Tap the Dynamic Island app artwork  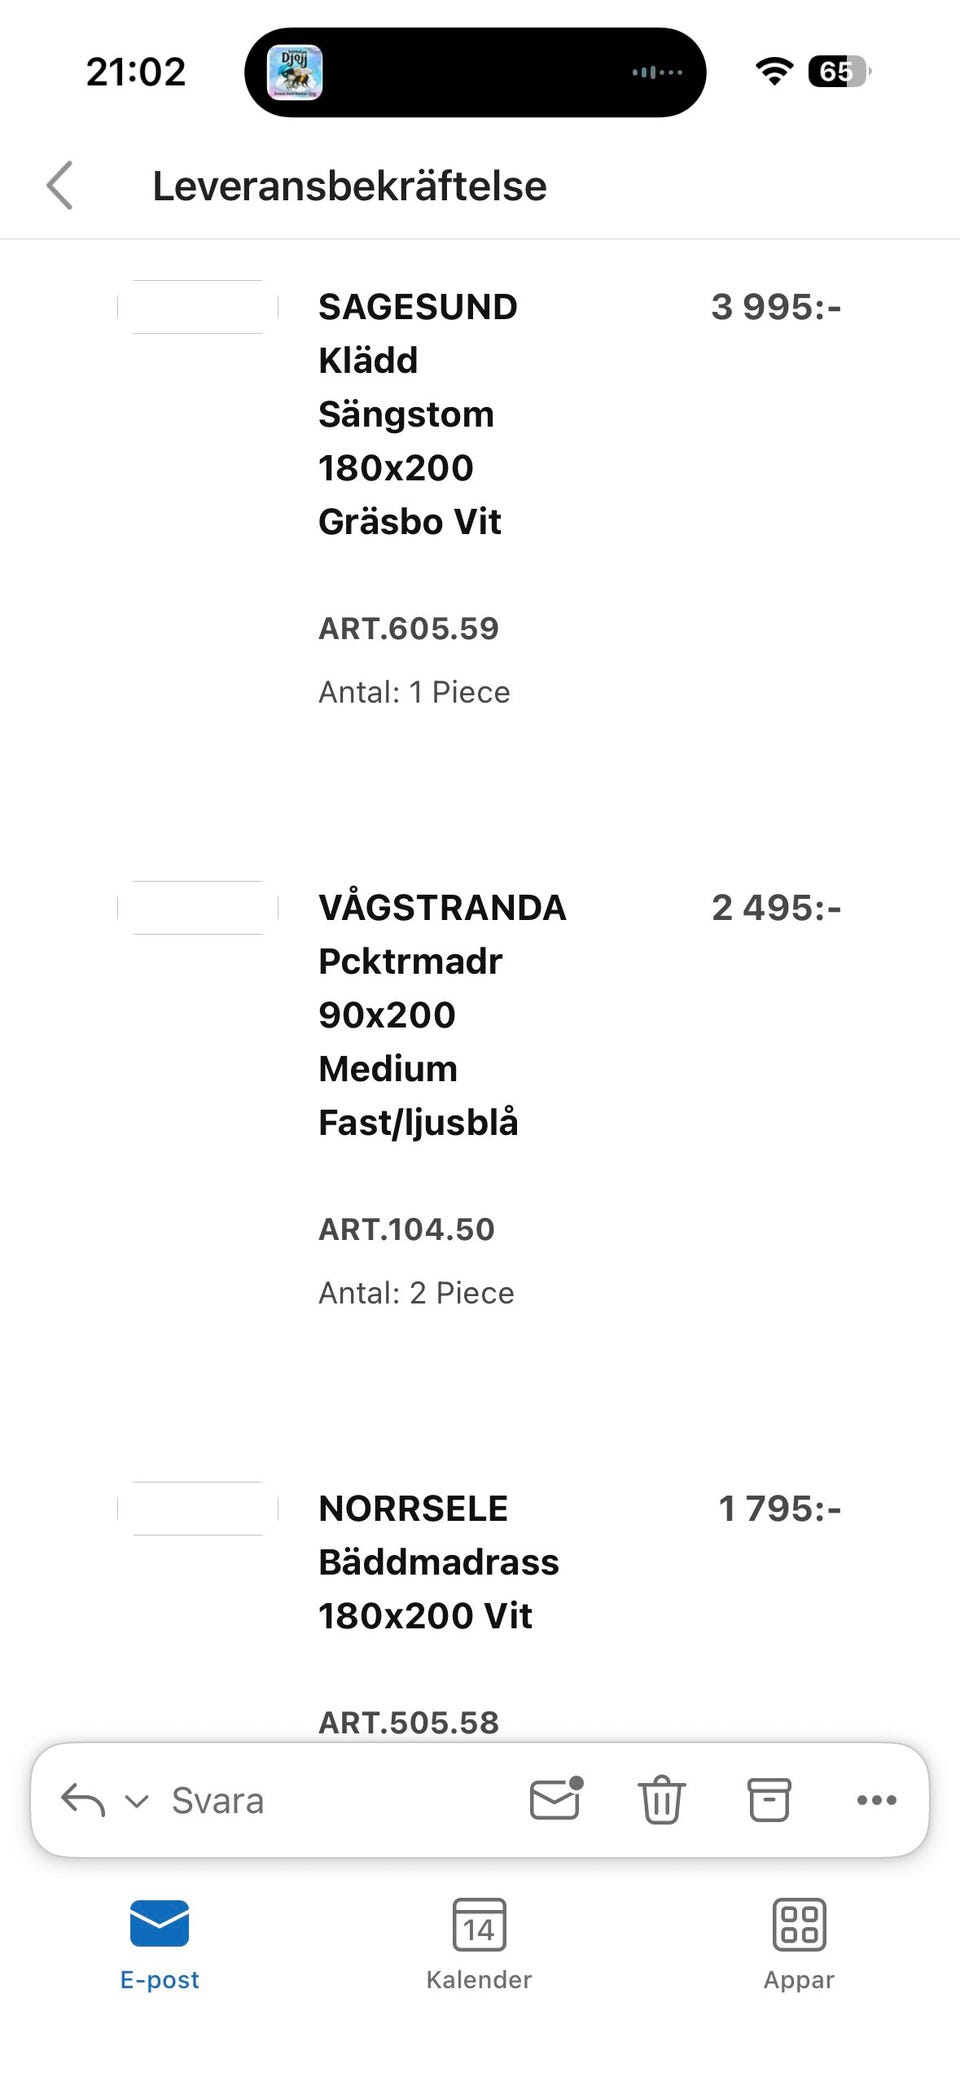(295, 72)
